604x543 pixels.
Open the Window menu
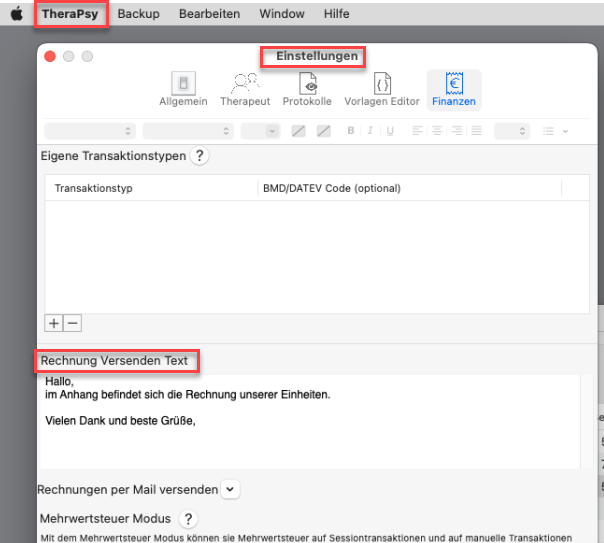[x=282, y=14]
